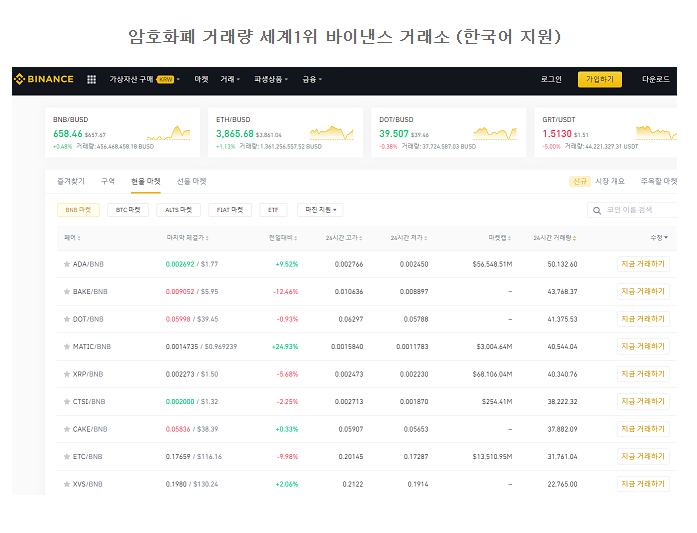Open the 수정 column dropdown

pyautogui.click(x=659, y=238)
